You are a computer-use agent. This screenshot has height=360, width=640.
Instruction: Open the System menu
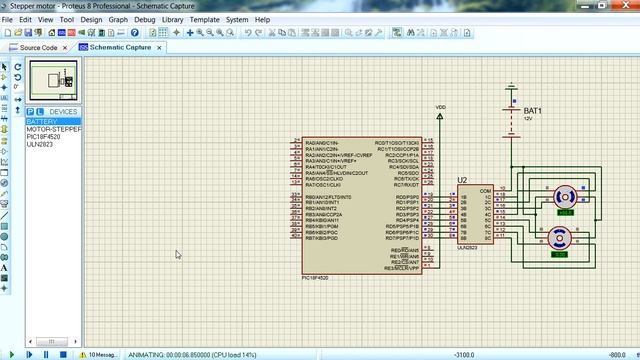tap(237, 20)
